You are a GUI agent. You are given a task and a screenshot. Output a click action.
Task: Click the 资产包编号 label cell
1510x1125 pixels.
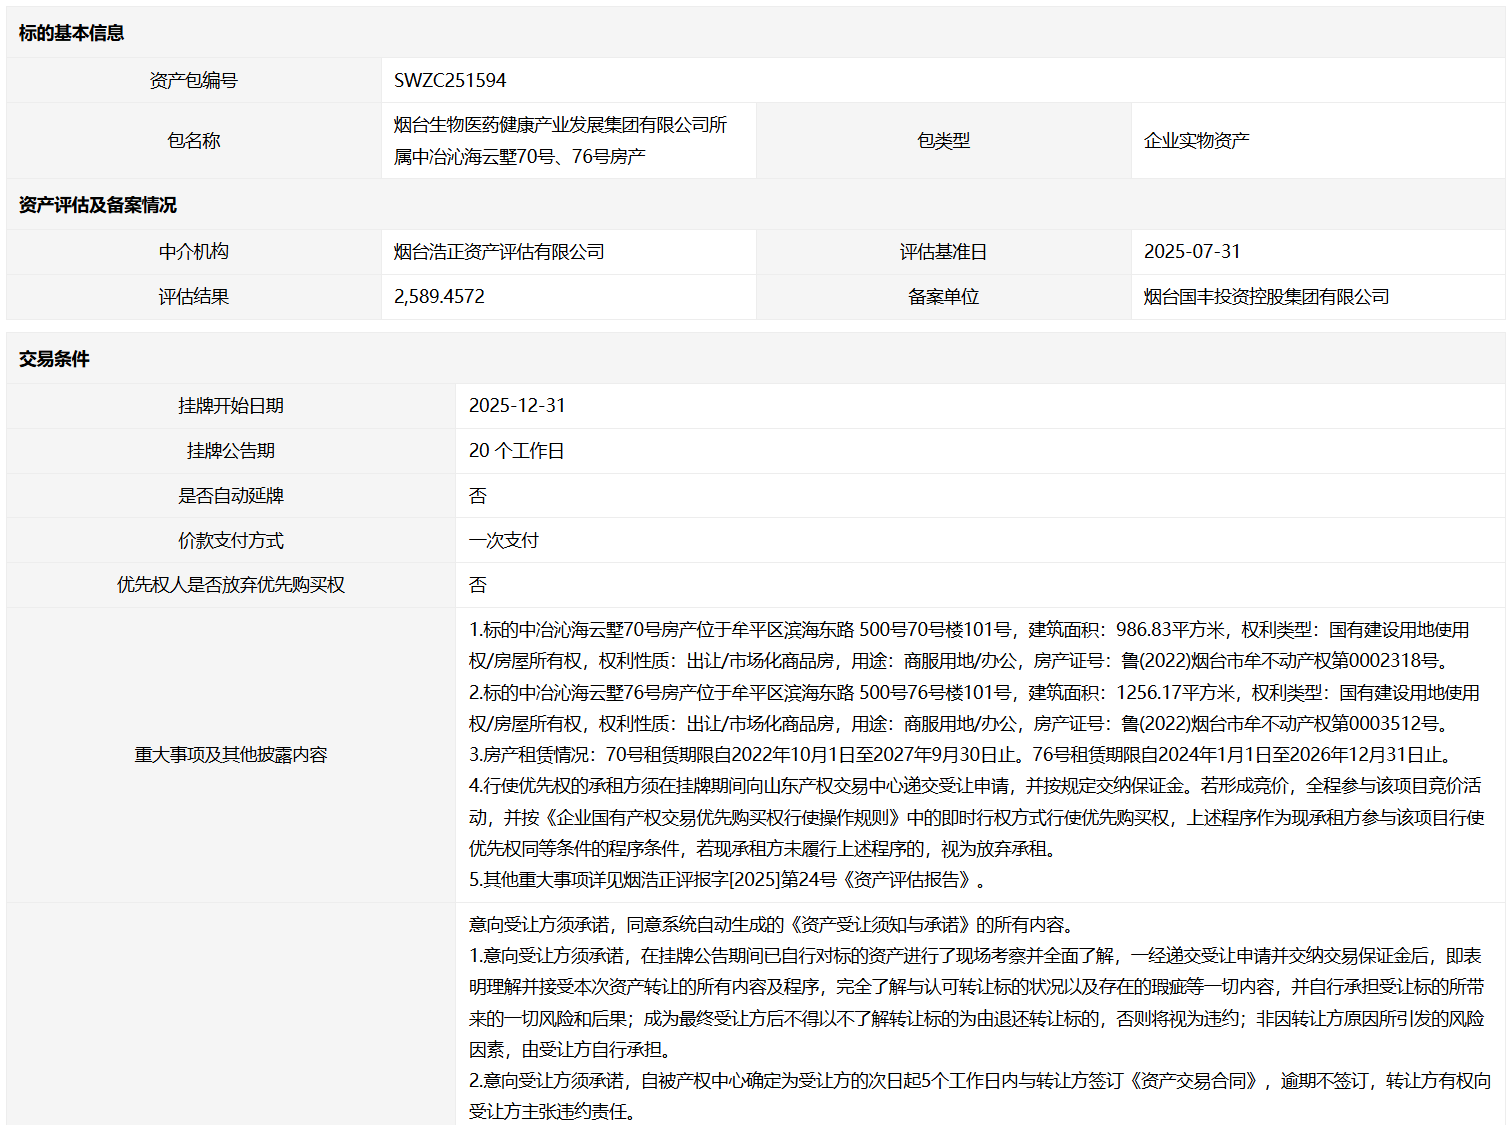[x=193, y=80]
